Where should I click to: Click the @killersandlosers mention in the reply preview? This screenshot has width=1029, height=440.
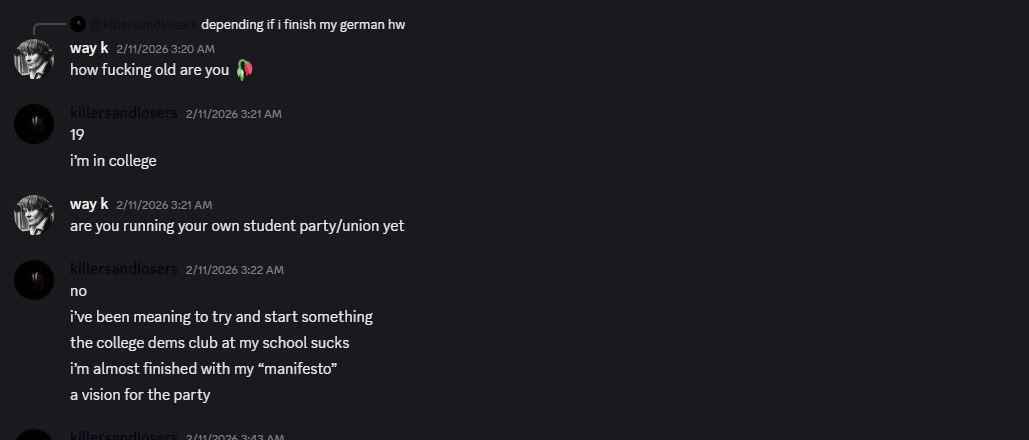(143, 24)
